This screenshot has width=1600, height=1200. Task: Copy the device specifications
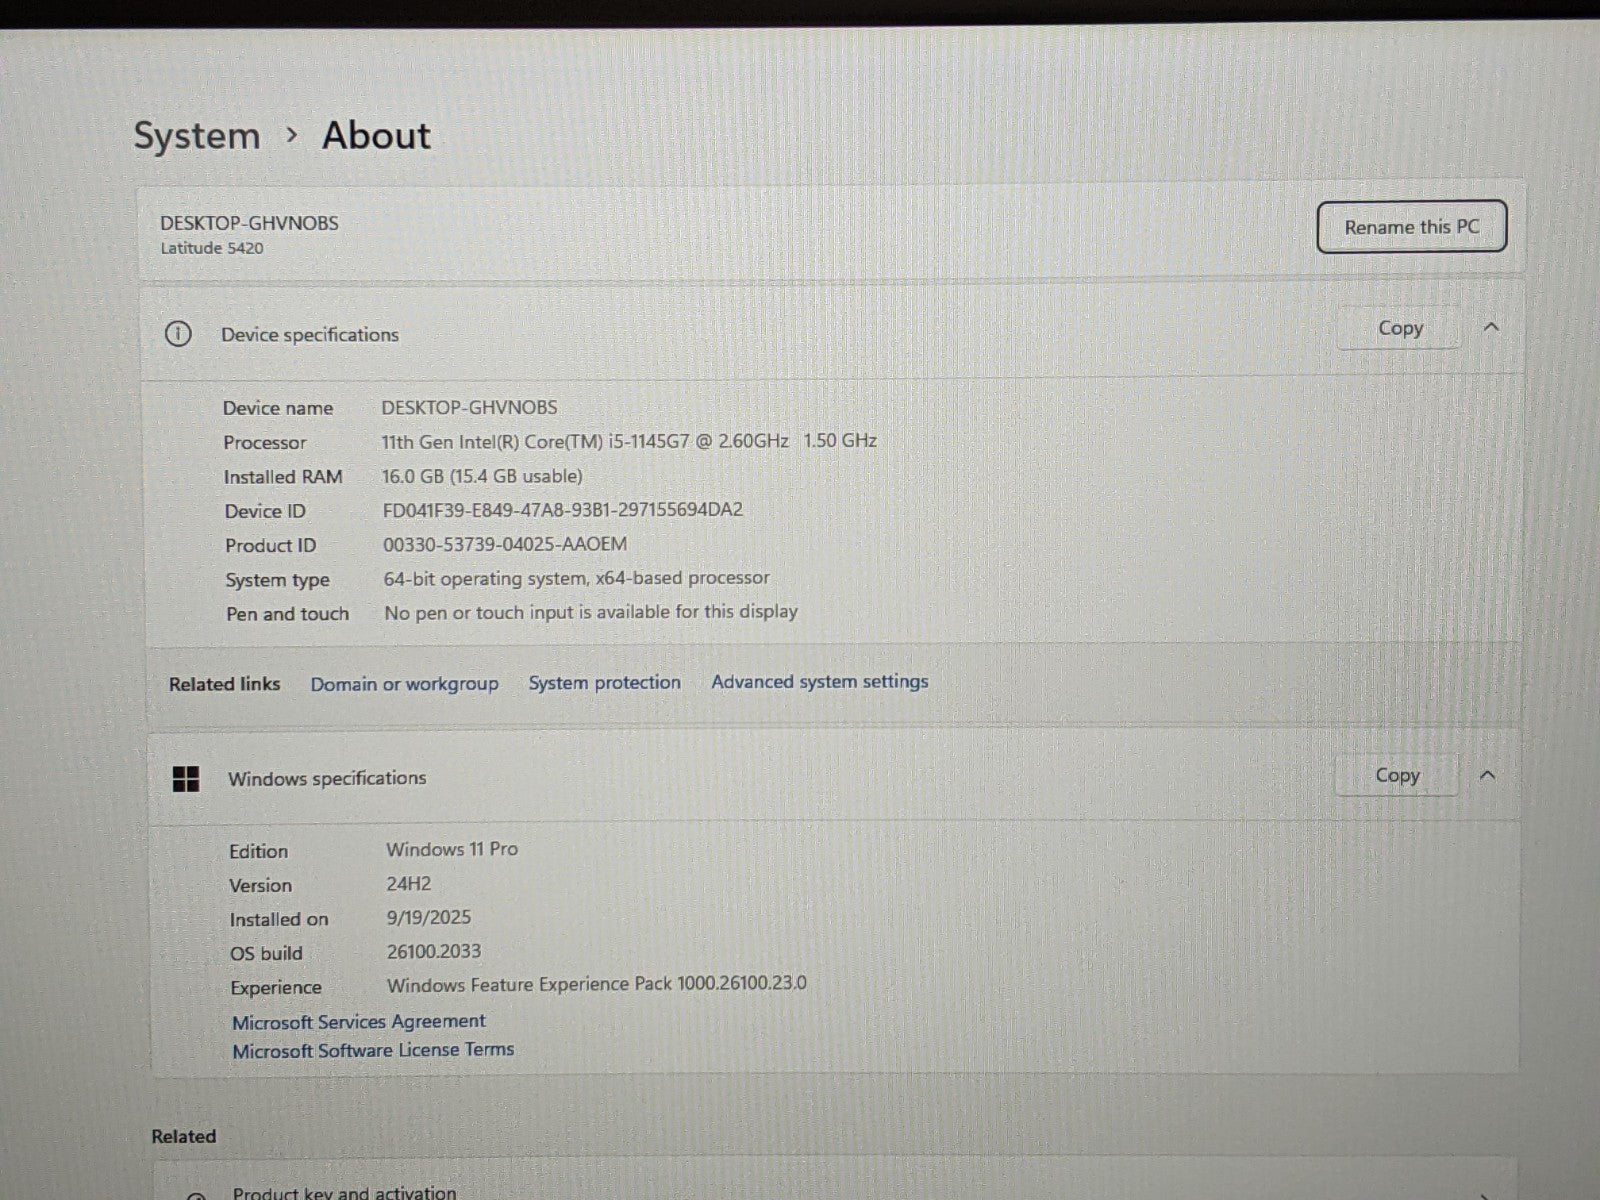coord(1399,328)
